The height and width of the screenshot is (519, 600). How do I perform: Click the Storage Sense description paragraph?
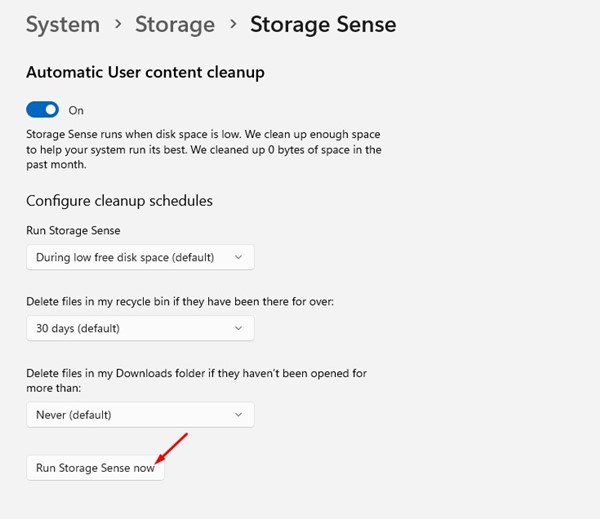pyautogui.click(x=203, y=150)
